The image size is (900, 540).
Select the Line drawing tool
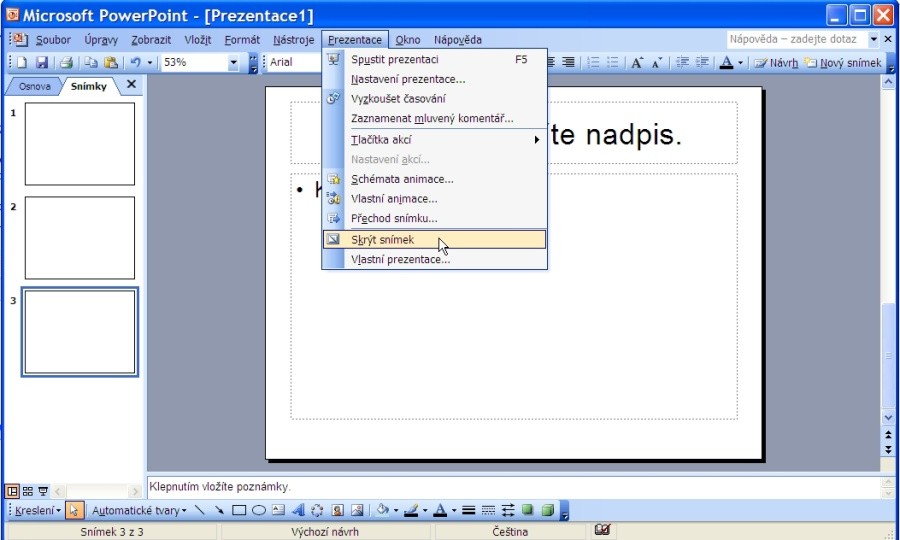pyautogui.click(x=199, y=510)
